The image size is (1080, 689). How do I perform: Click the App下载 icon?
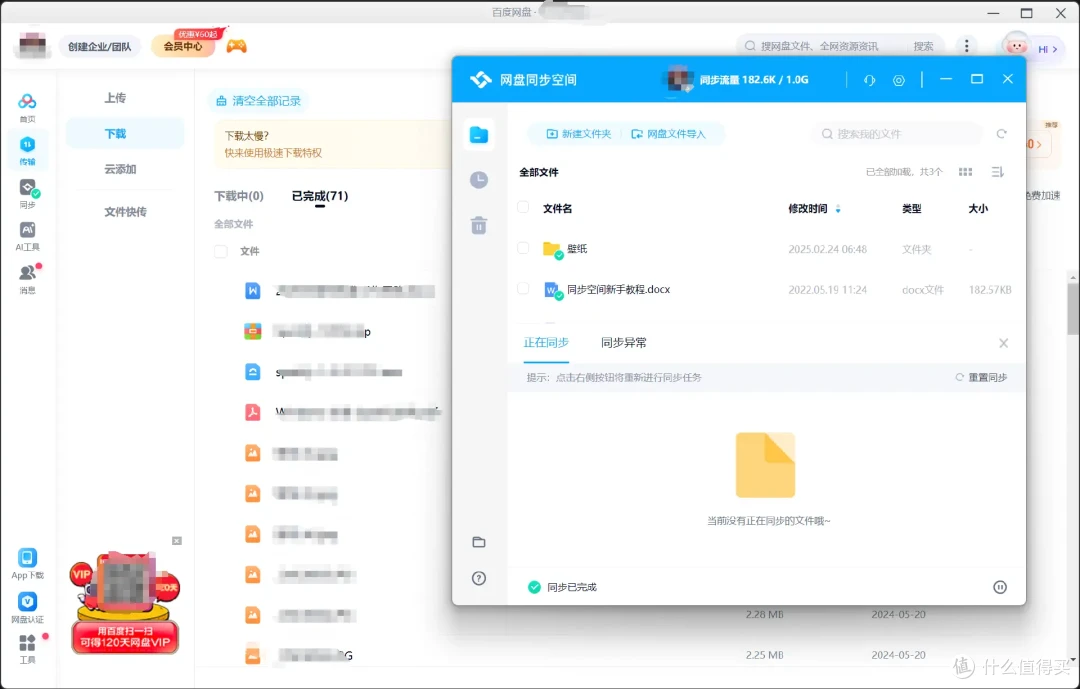tap(28, 557)
